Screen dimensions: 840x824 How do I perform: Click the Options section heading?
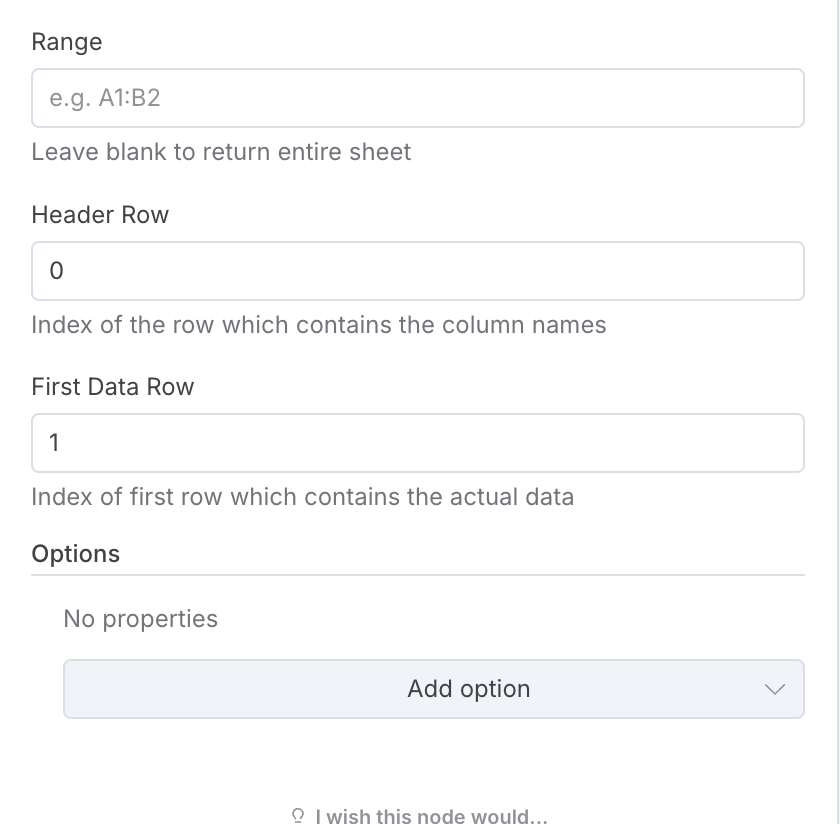tap(76, 554)
